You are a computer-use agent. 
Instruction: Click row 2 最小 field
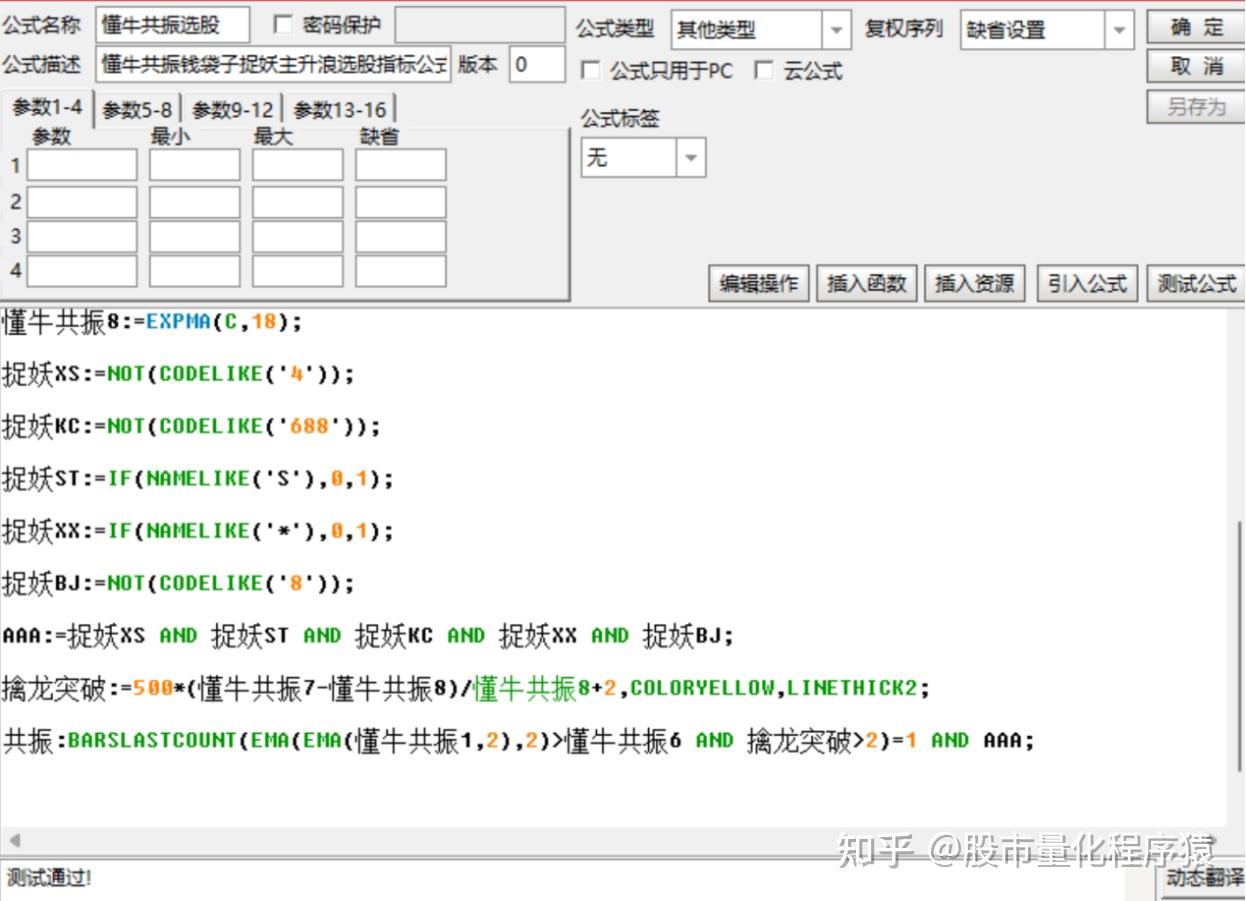point(195,201)
